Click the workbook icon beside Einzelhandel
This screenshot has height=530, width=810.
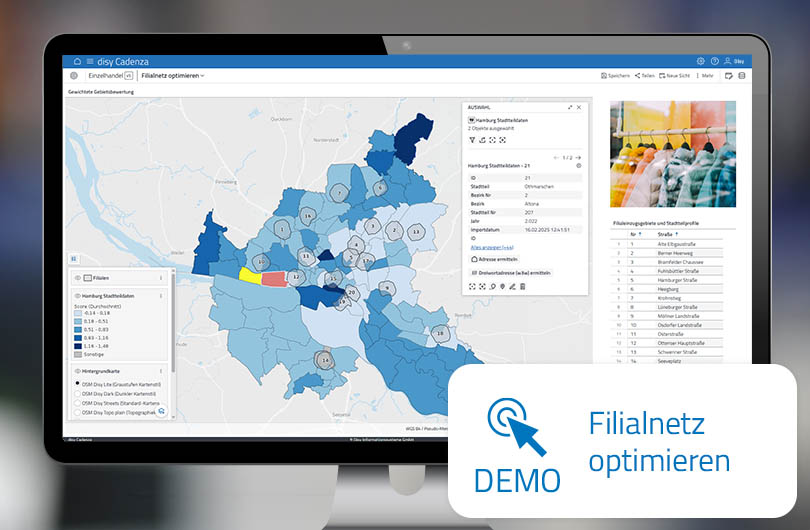[x=74, y=75]
